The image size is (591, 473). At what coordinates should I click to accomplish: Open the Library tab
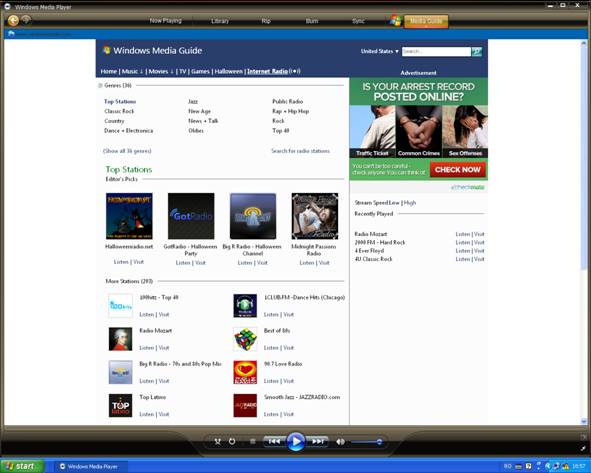(220, 21)
